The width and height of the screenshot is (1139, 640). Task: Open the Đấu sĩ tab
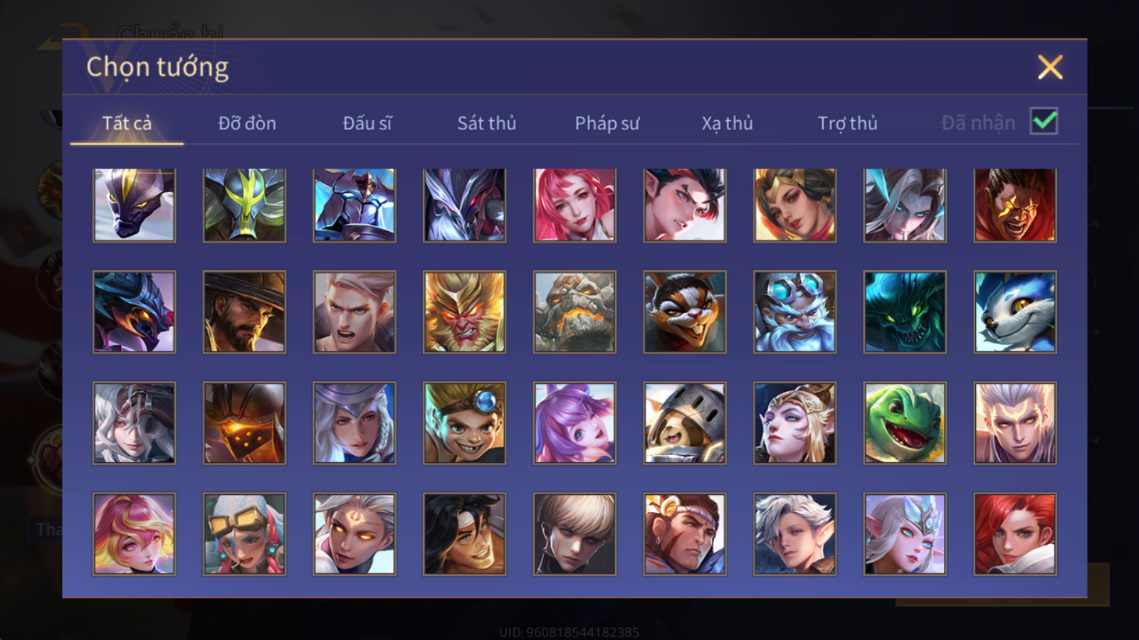point(367,123)
